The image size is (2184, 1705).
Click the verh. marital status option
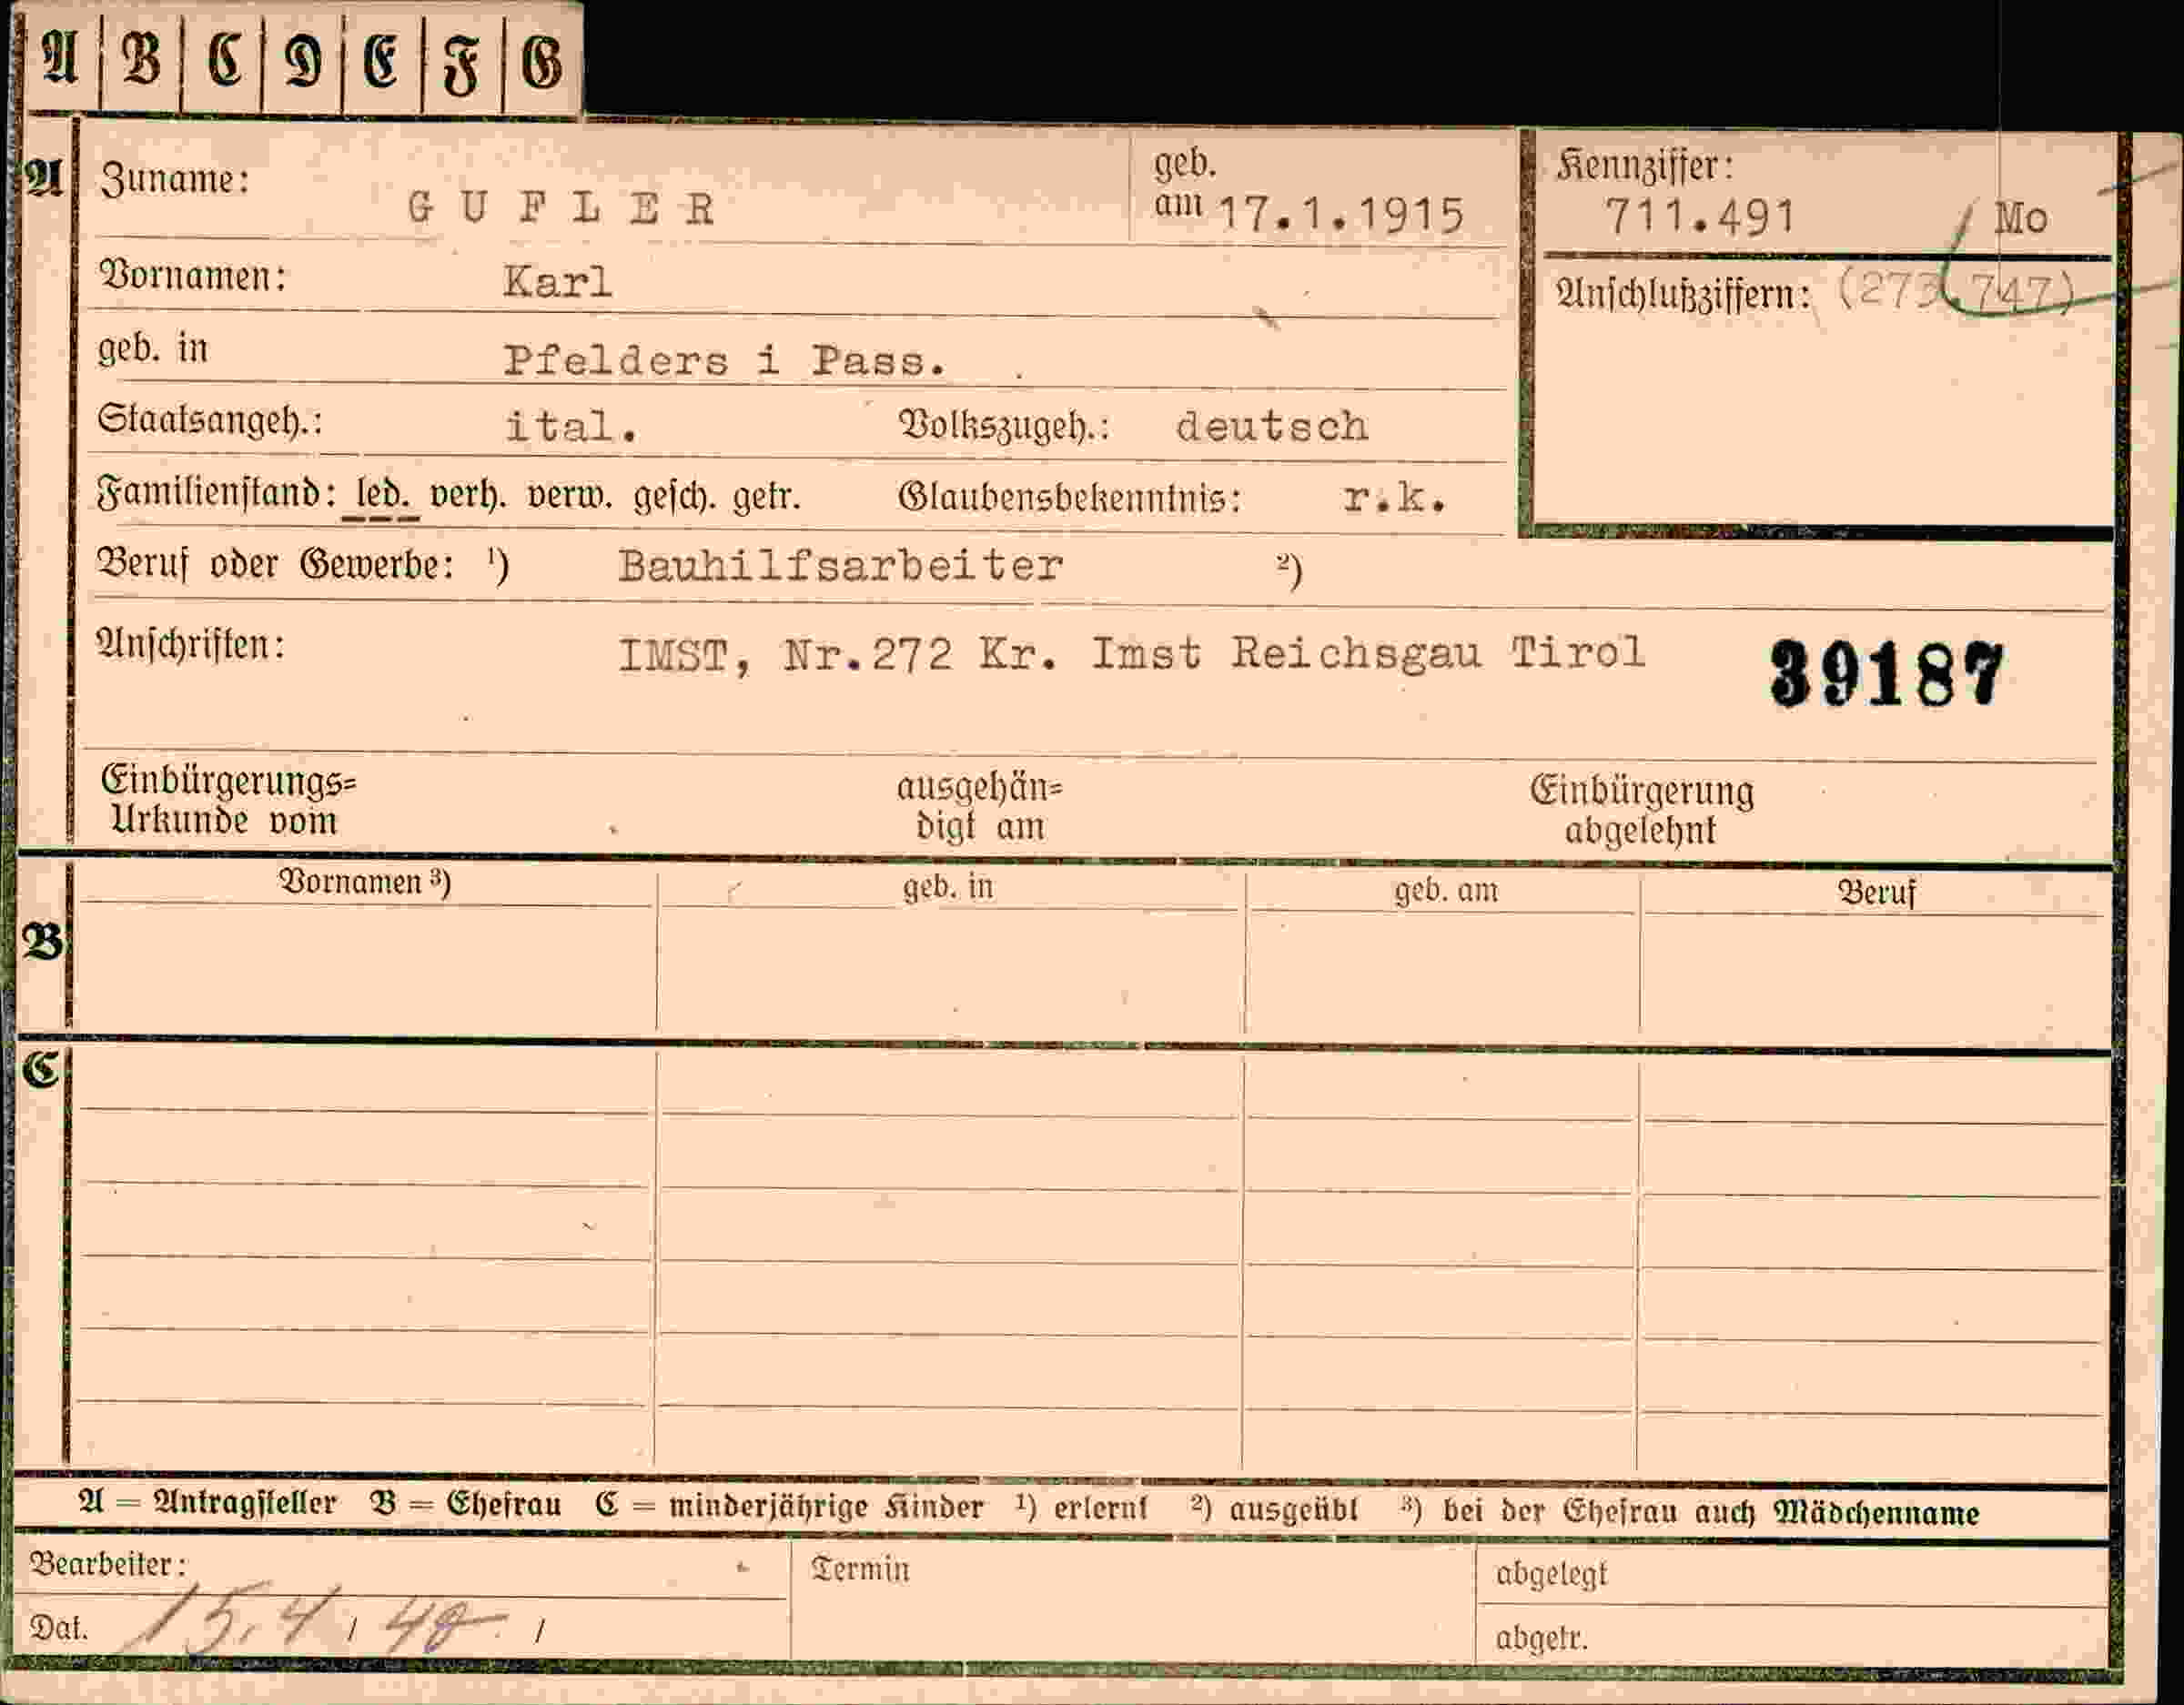point(467,496)
